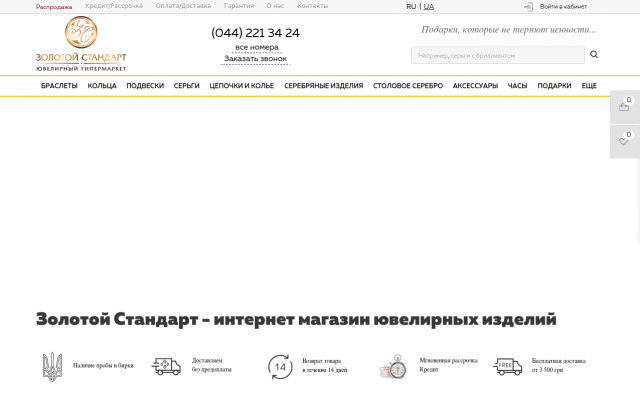This screenshot has width=640, height=400.
Task: Open Цепочки и колье menu
Action: point(242,86)
